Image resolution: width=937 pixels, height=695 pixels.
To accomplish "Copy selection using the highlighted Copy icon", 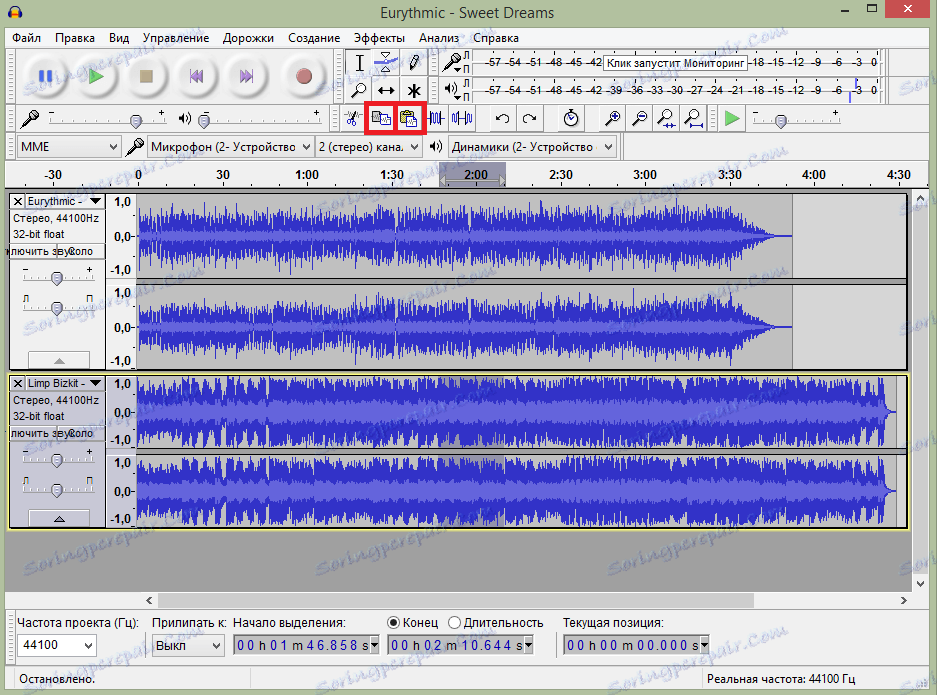I will point(381,118).
